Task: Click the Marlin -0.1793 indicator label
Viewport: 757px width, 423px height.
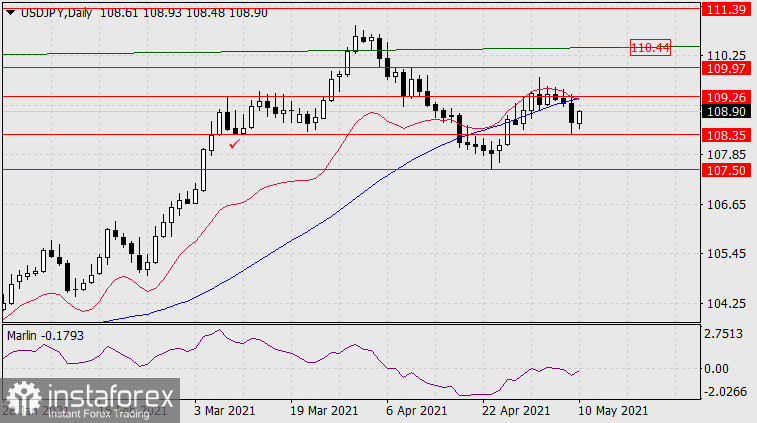Action: coord(41,333)
